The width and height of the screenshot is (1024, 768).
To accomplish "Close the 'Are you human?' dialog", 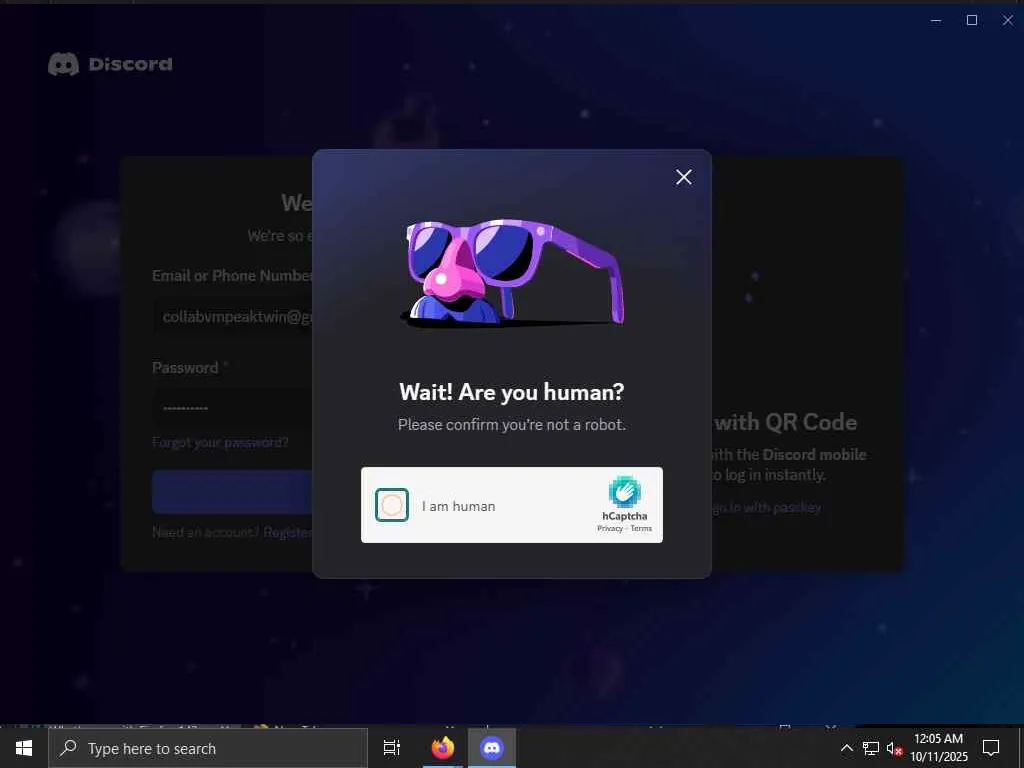I will [684, 177].
